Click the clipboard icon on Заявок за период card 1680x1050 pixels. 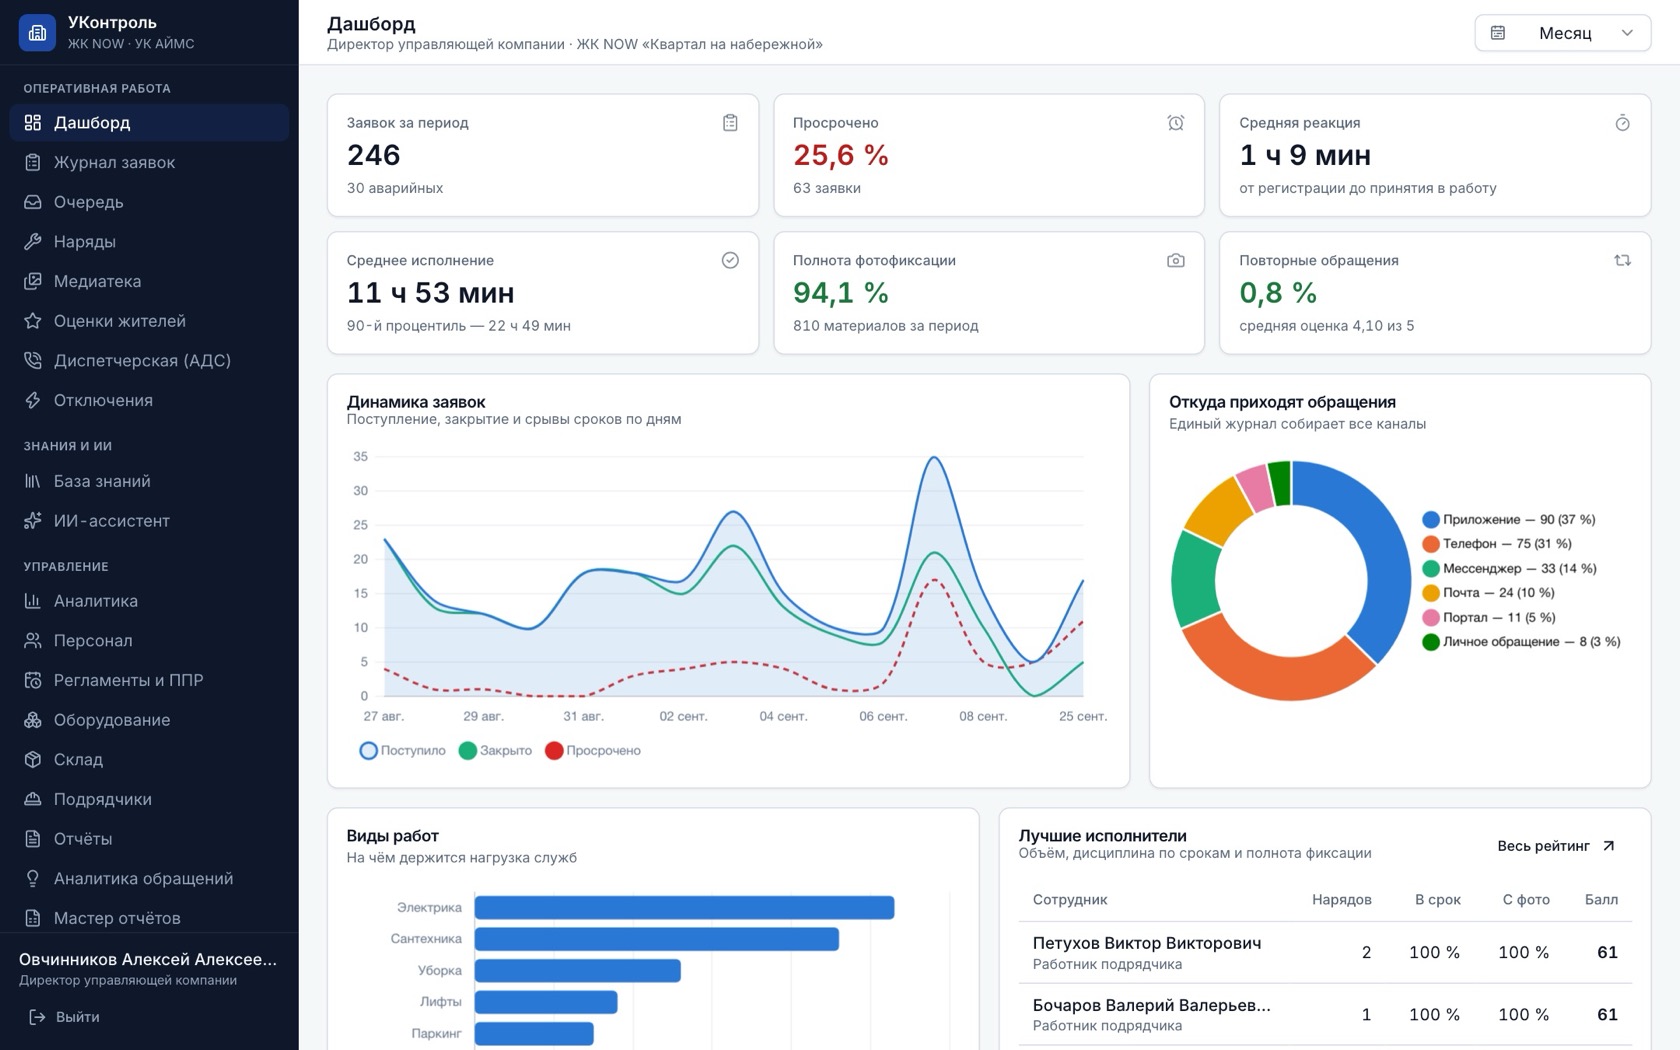point(730,123)
